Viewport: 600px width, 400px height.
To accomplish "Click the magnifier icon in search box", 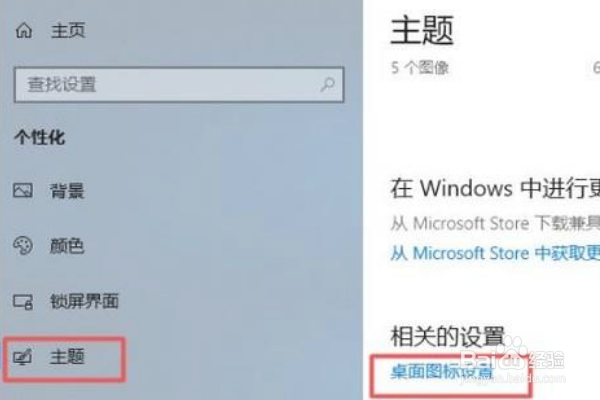I will tap(328, 84).
